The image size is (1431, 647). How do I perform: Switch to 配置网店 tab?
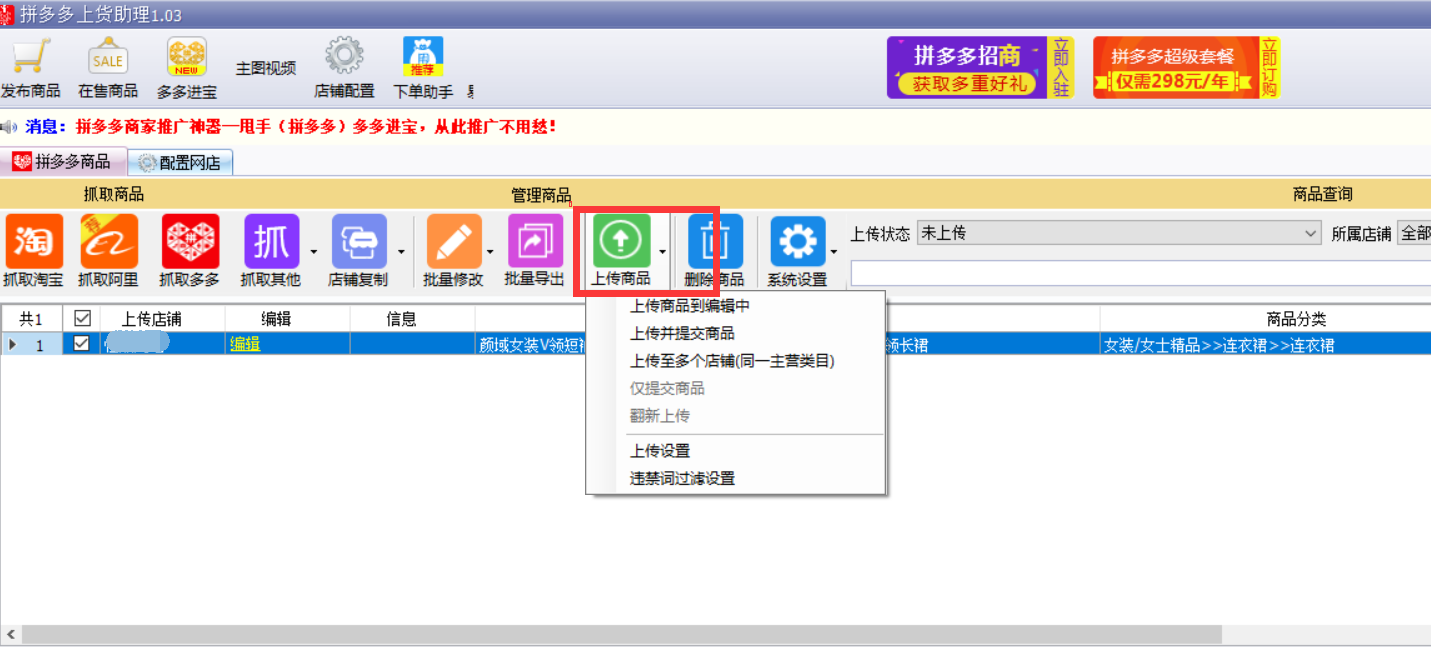point(181,162)
